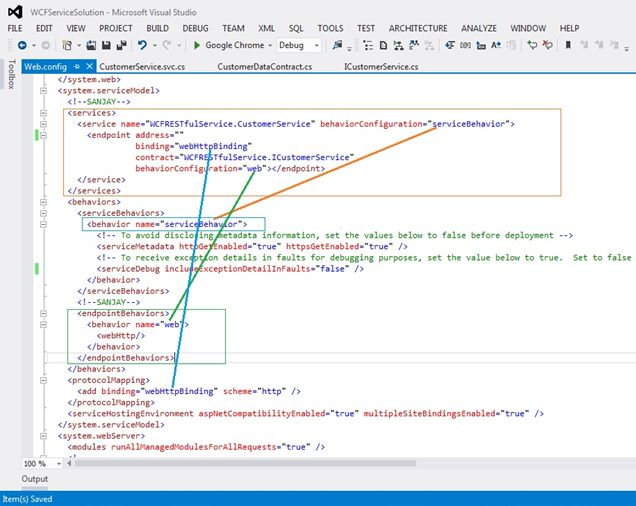Screen dimensions: 636x506
Task: Collapse the <services> outlining node
Action: click(x=43, y=113)
